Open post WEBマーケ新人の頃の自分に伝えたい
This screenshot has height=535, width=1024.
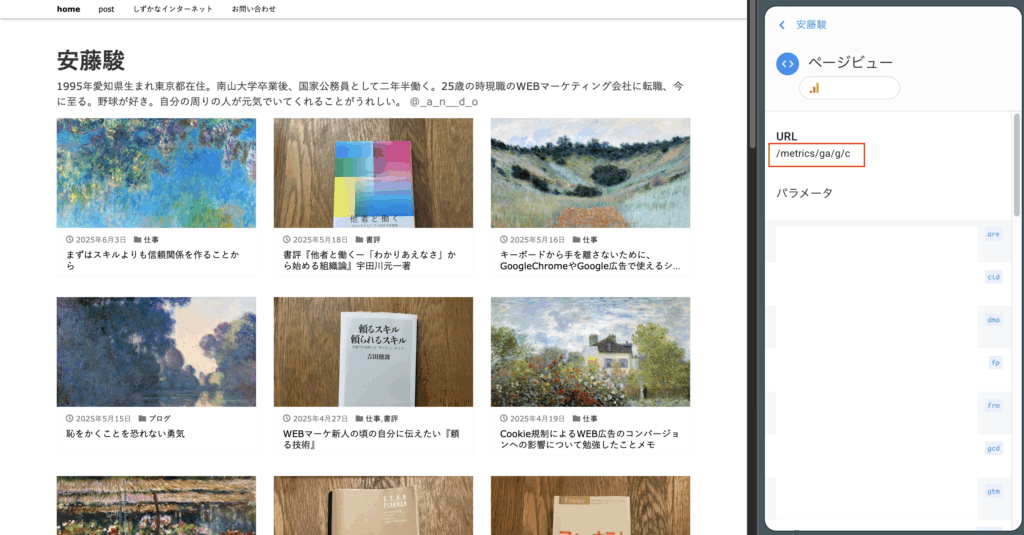click(x=371, y=439)
